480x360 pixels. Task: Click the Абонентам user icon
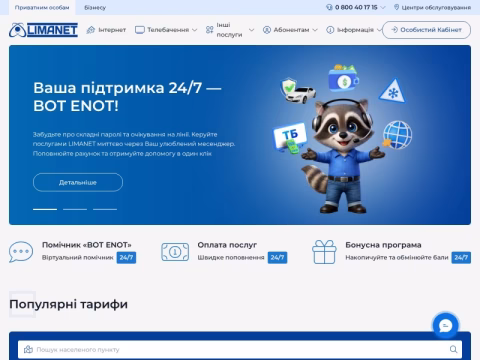[x=267, y=30]
